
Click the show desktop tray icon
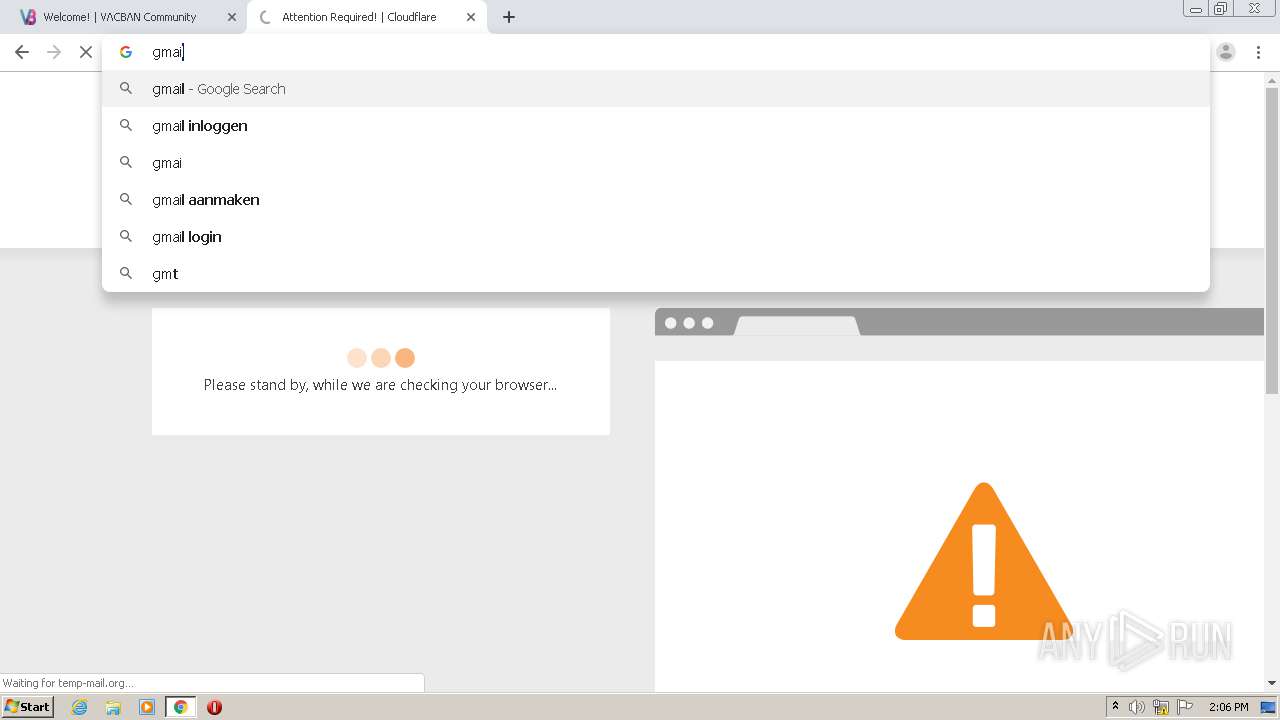[x=1268, y=707]
